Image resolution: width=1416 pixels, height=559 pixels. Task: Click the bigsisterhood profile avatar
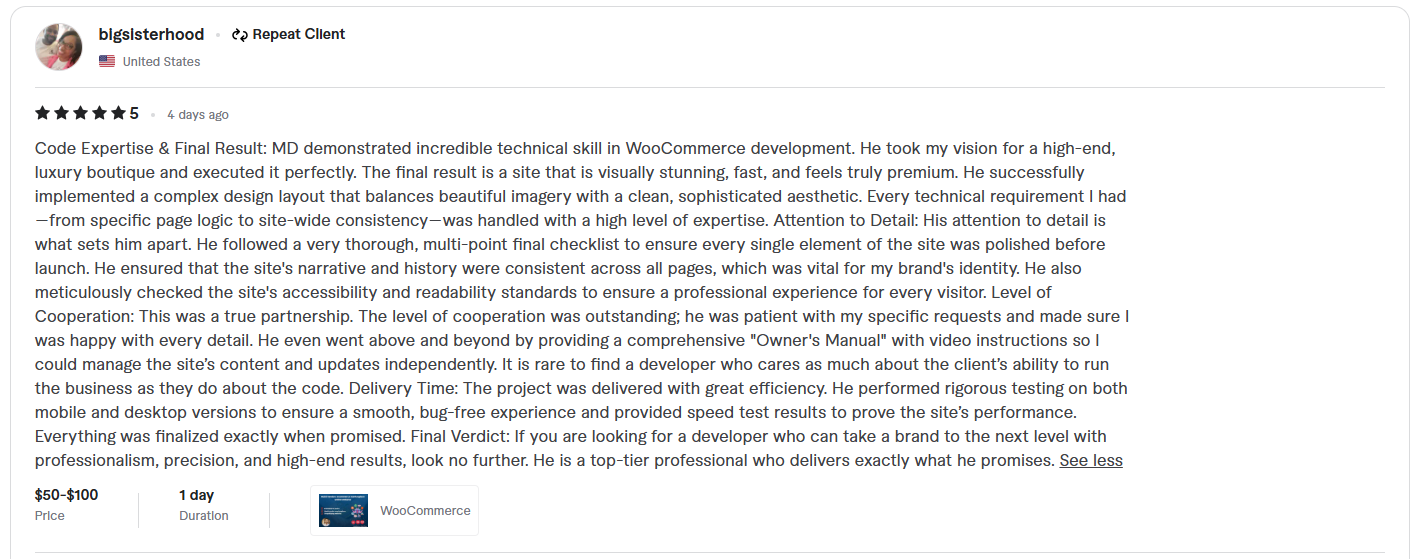pyautogui.click(x=59, y=47)
